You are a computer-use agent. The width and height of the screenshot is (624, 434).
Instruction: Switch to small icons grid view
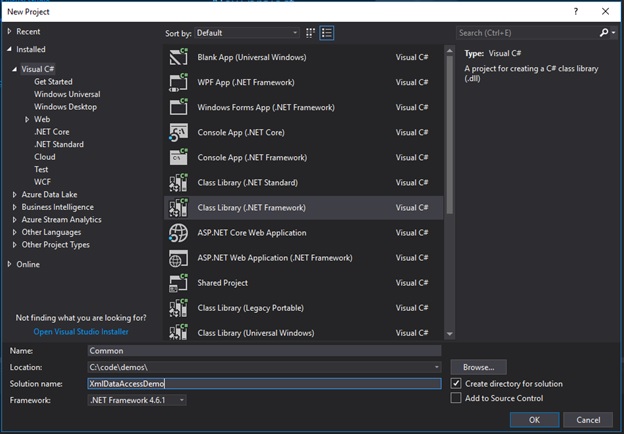click(x=310, y=33)
